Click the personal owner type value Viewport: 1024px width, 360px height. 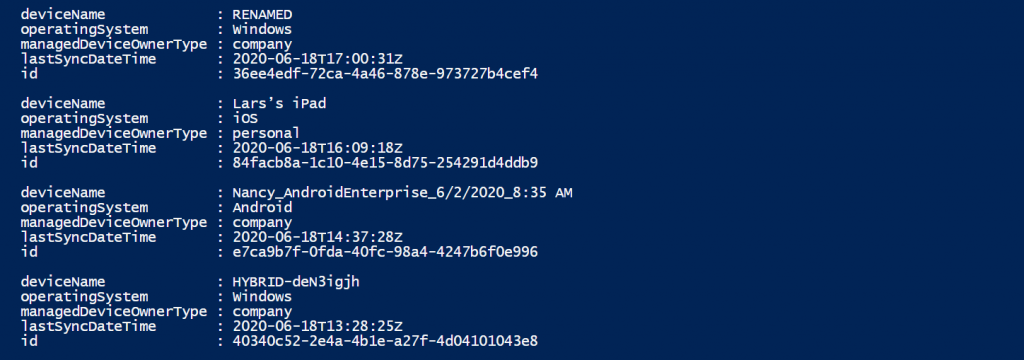[x=266, y=133]
